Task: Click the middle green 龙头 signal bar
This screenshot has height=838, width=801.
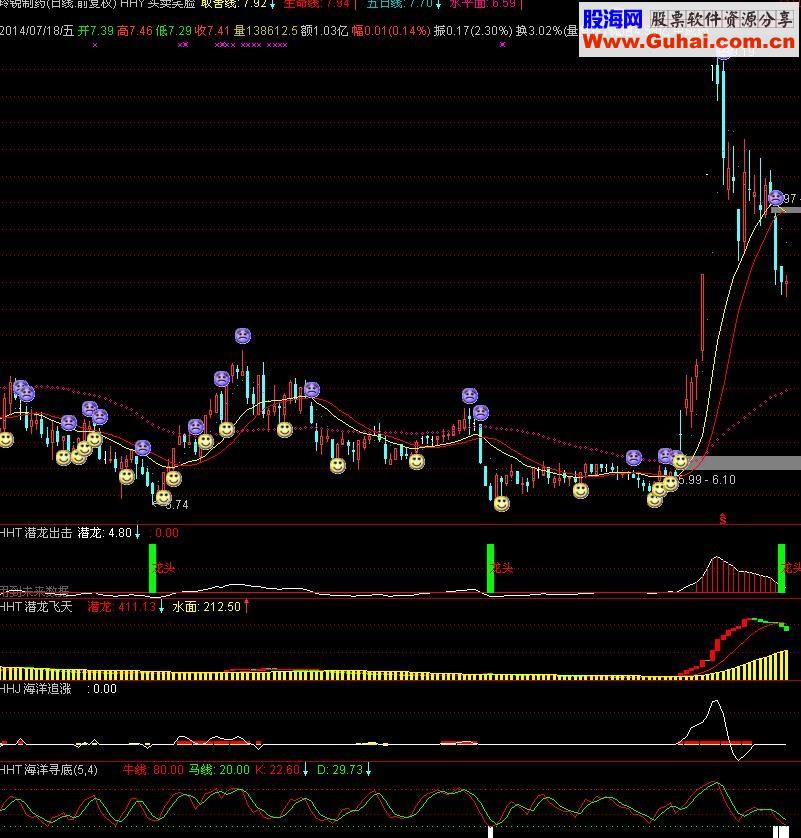Action: click(x=491, y=569)
